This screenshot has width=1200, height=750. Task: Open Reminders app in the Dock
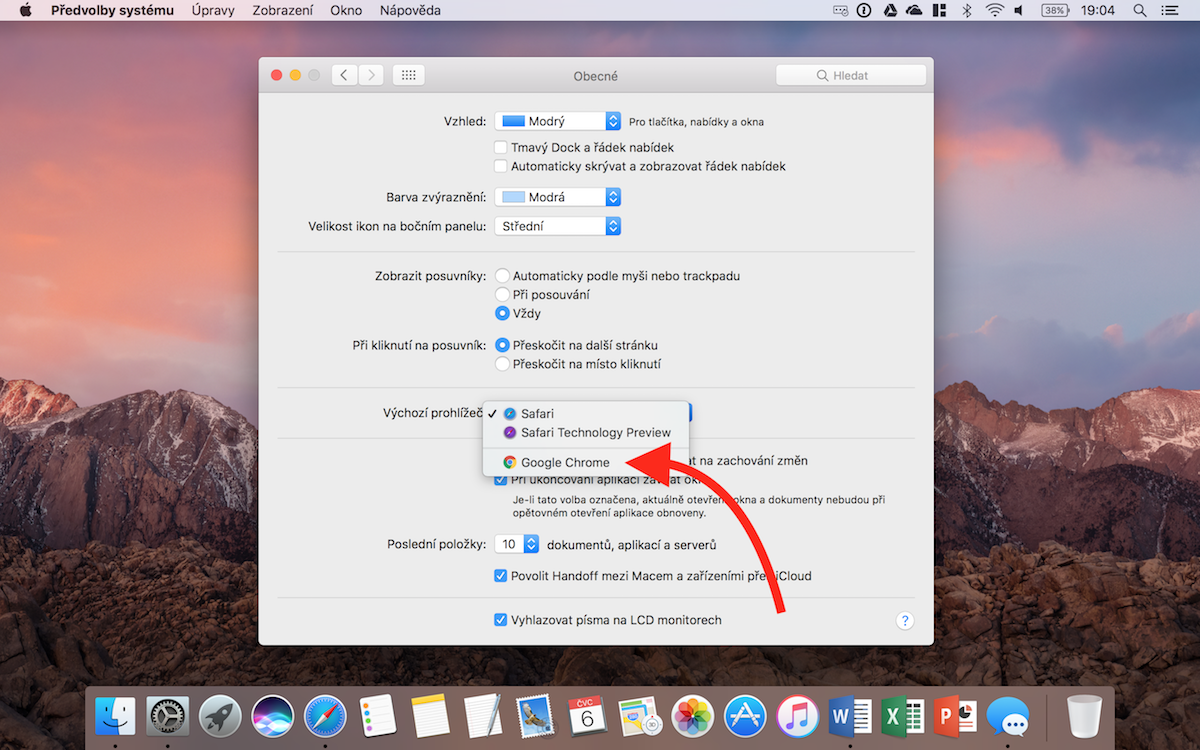(x=378, y=716)
